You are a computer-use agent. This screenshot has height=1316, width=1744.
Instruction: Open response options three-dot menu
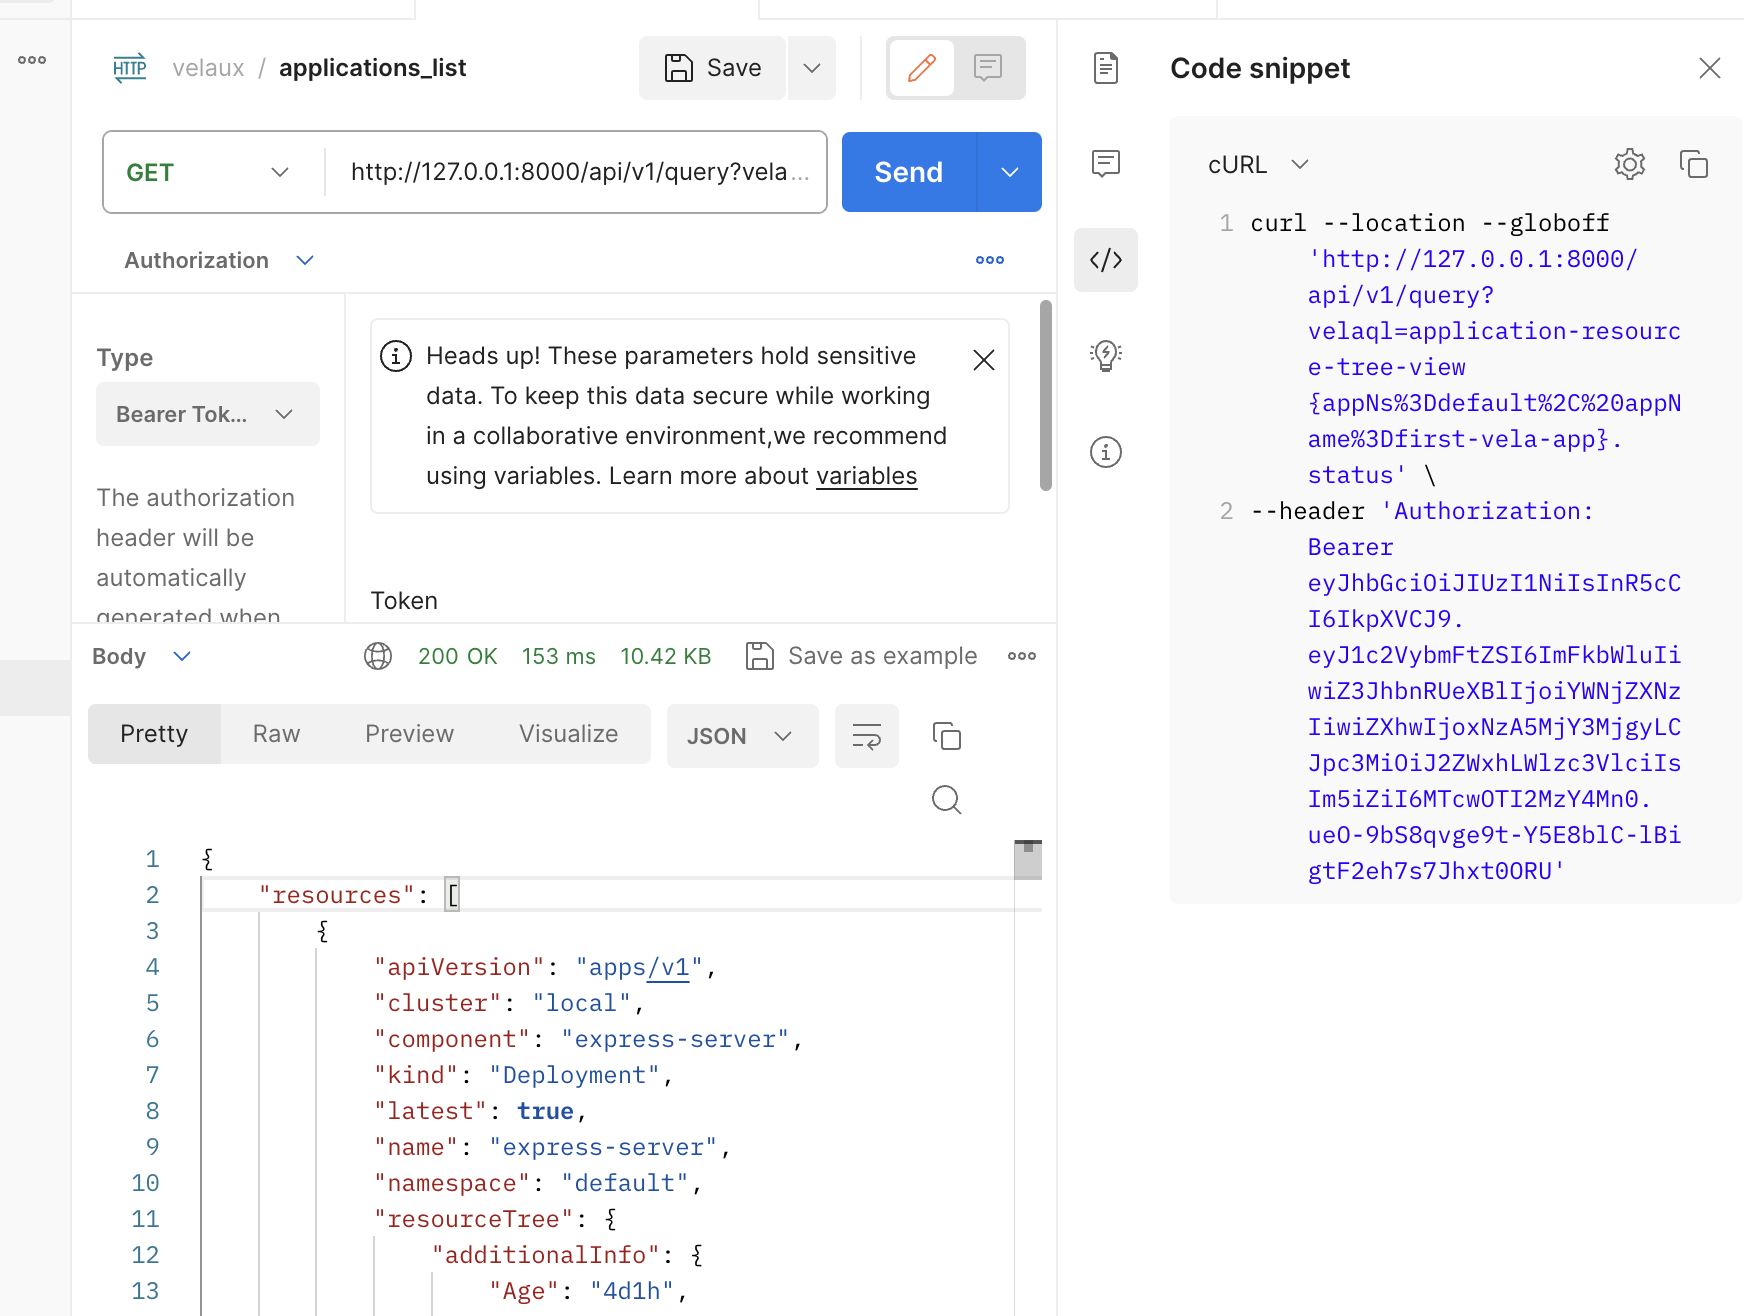tap(1022, 656)
